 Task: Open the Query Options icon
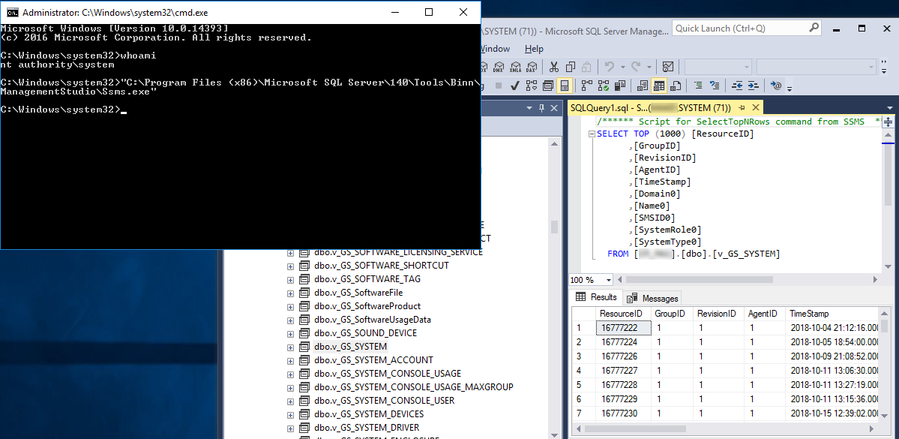click(548, 85)
